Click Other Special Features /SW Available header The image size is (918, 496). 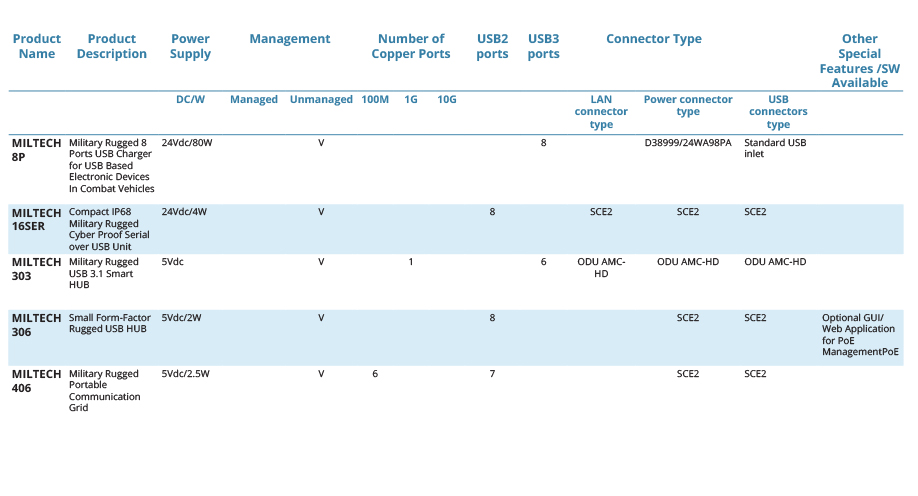click(859, 61)
